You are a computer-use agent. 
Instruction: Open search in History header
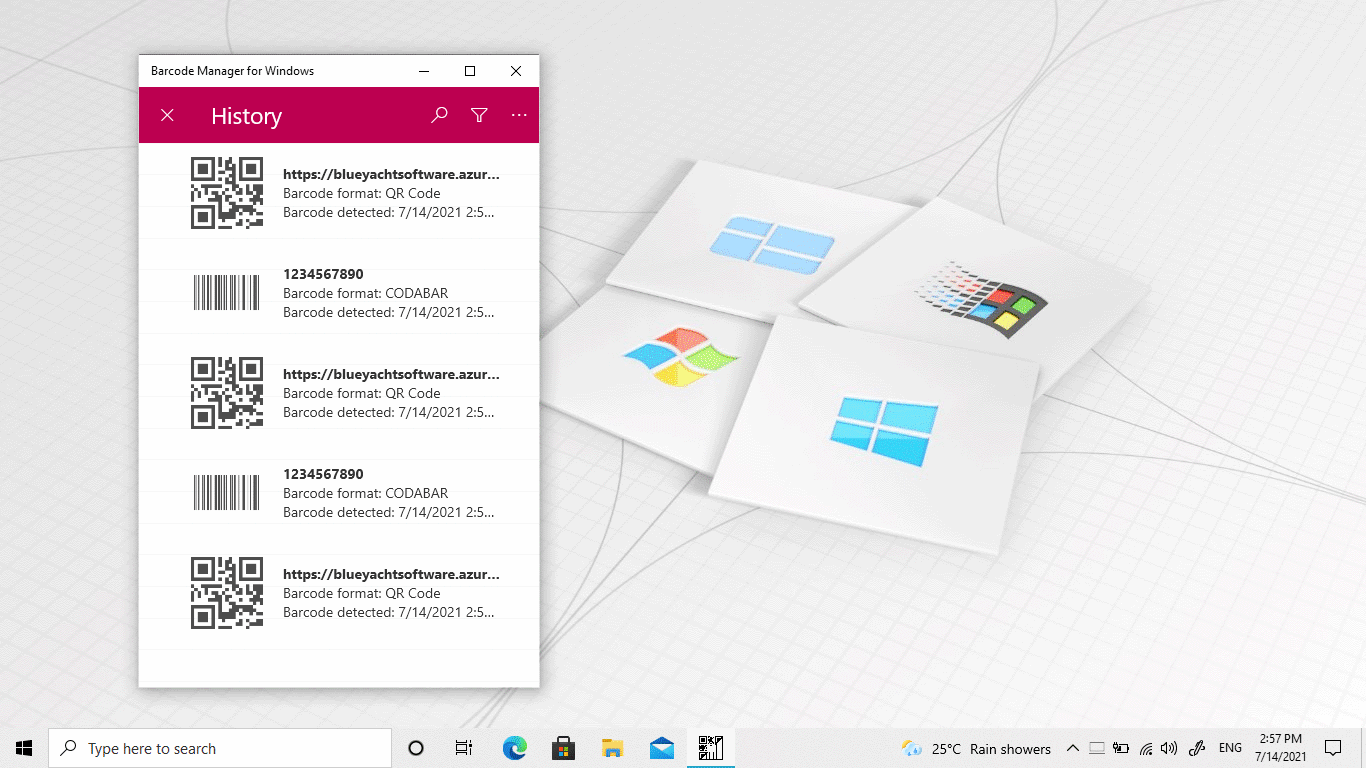[439, 116]
